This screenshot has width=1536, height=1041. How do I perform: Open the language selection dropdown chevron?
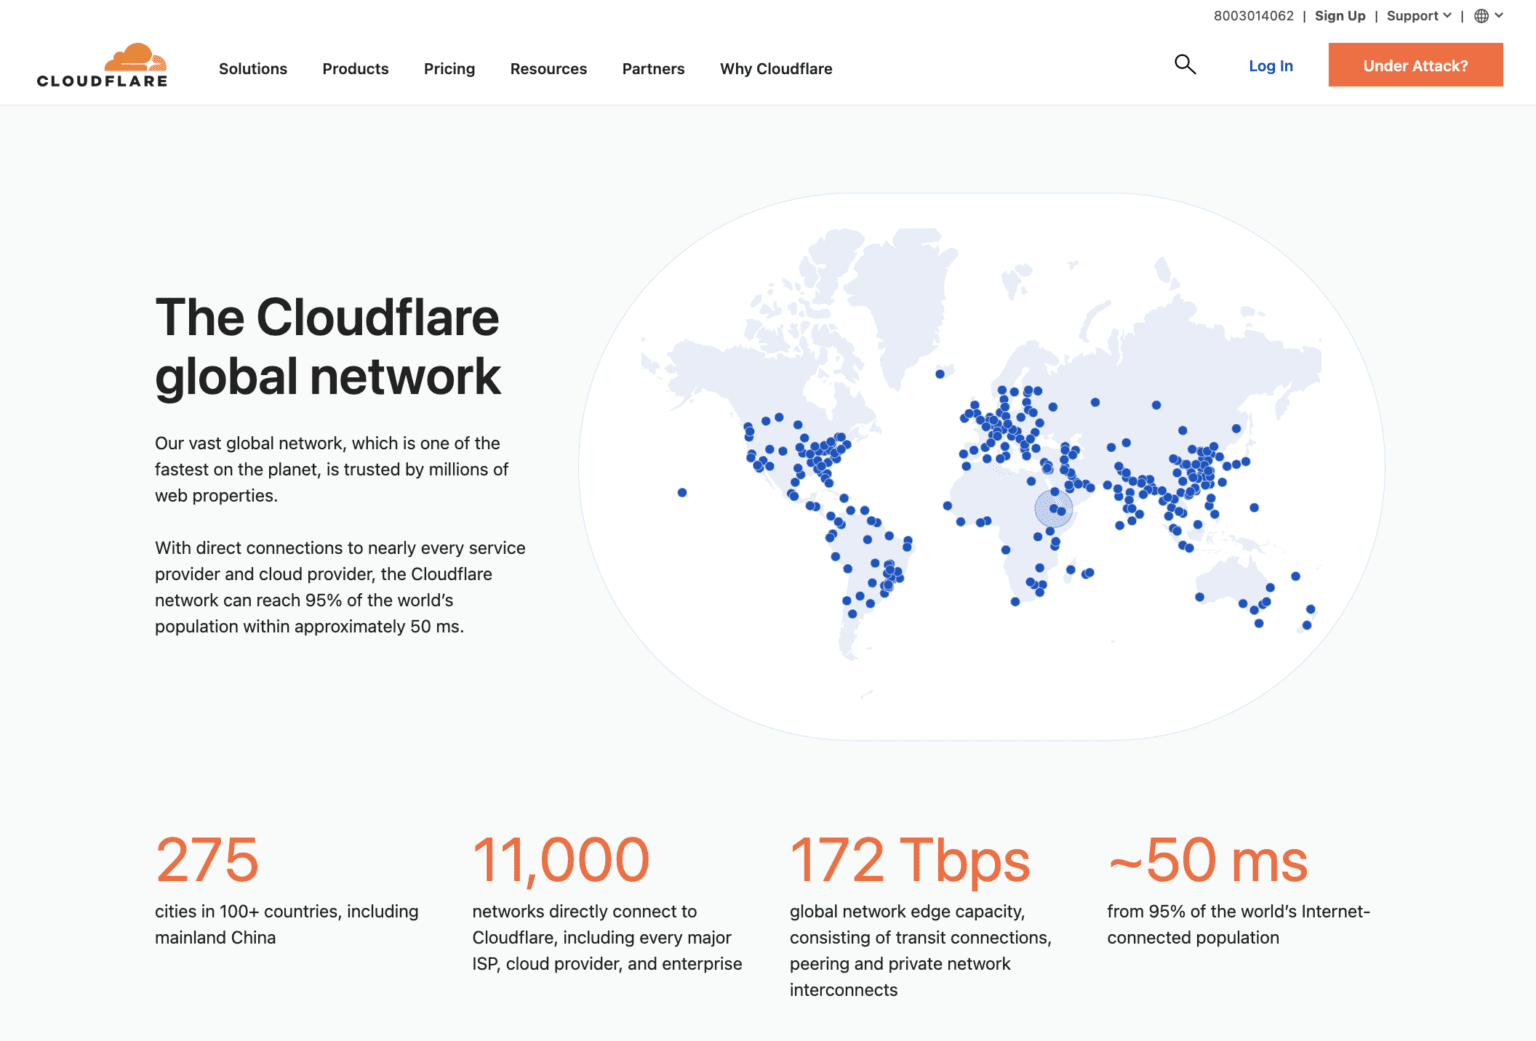pyautogui.click(x=1499, y=15)
